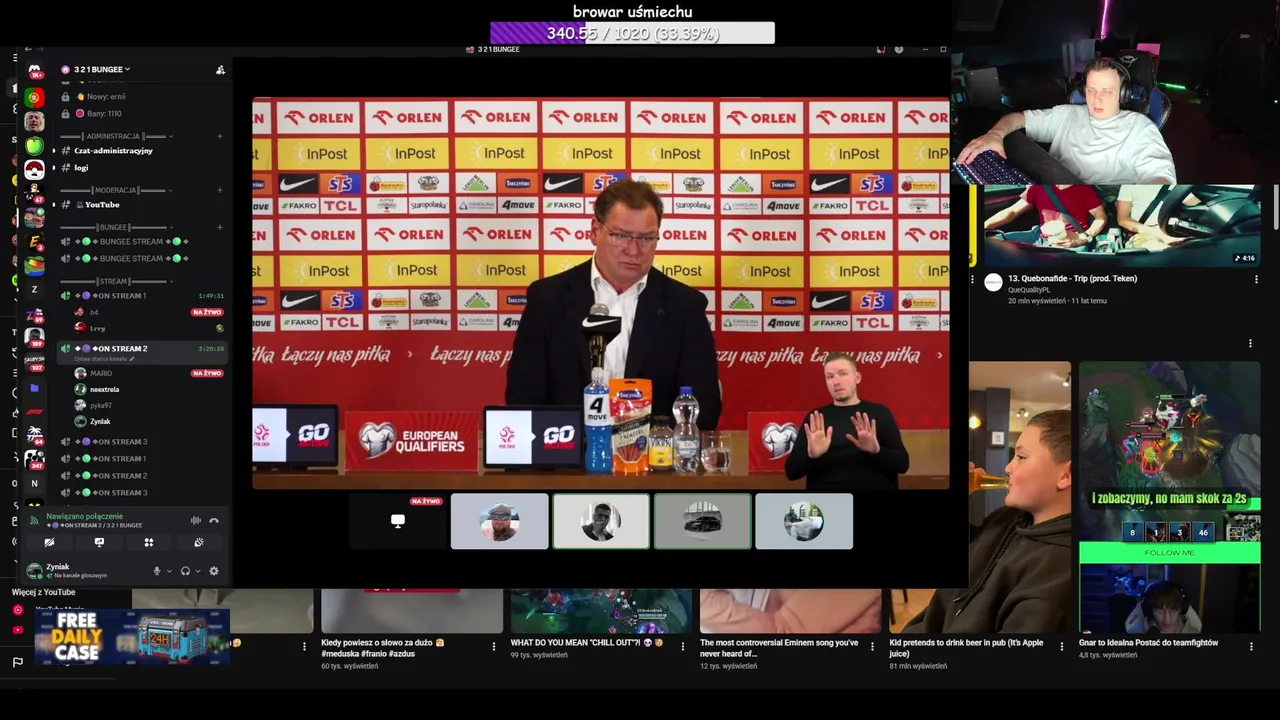Mute the microphone
Screen dimensions: 1280x720
pyautogui.click(x=156, y=571)
